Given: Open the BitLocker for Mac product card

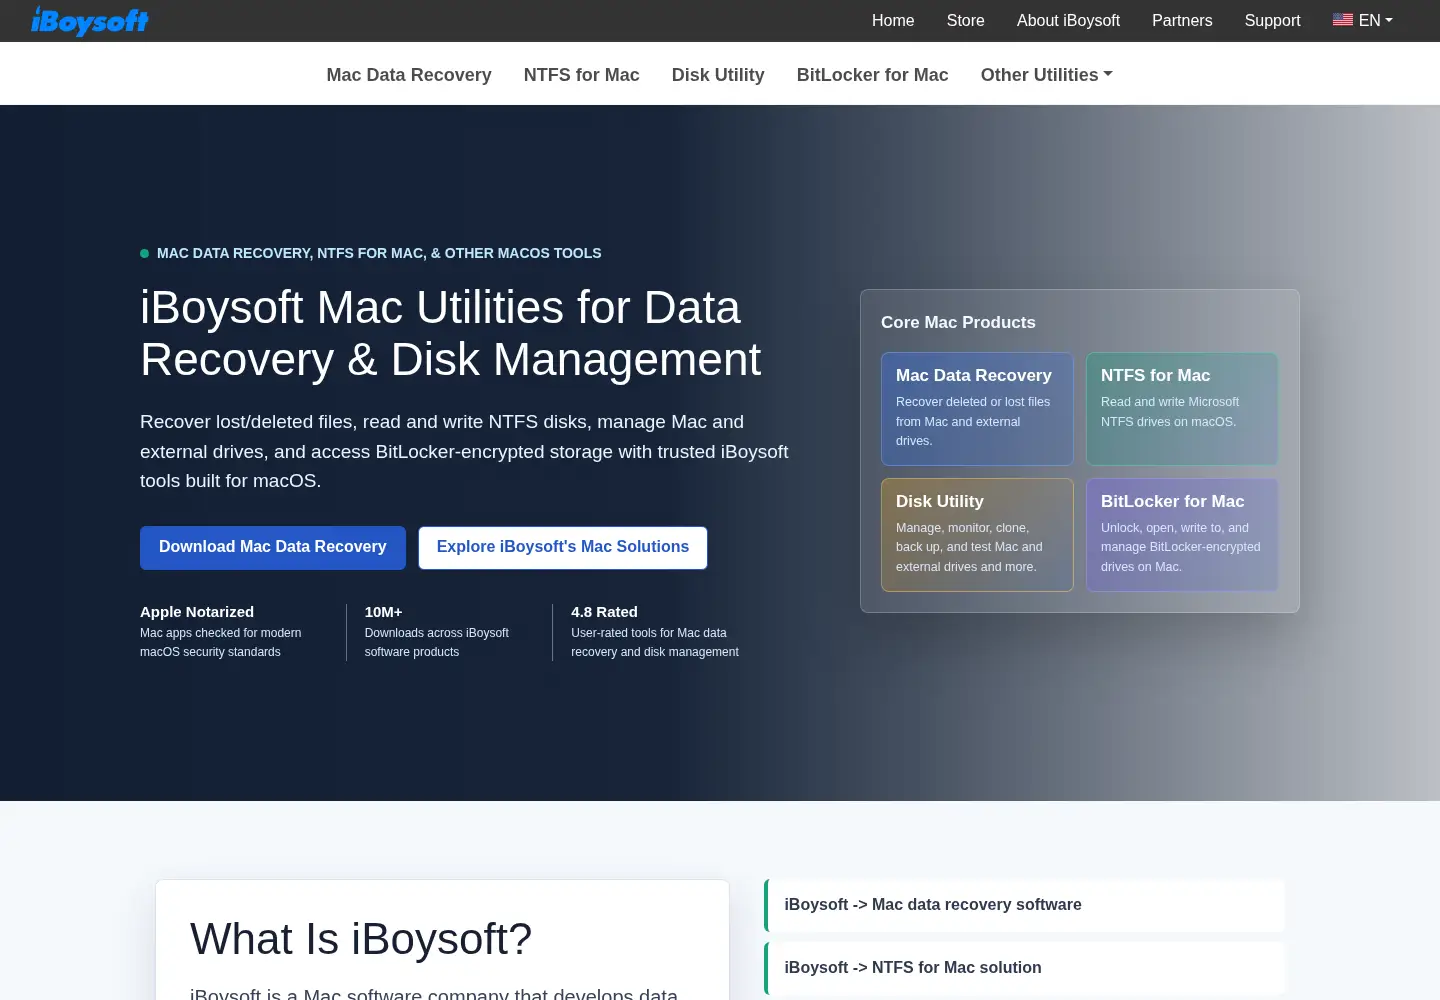Looking at the screenshot, I should [x=1182, y=535].
